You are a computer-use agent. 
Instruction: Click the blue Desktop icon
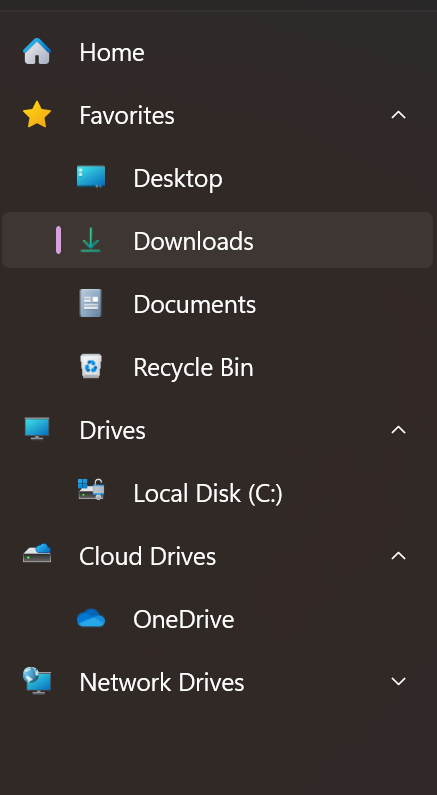tap(91, 177)
